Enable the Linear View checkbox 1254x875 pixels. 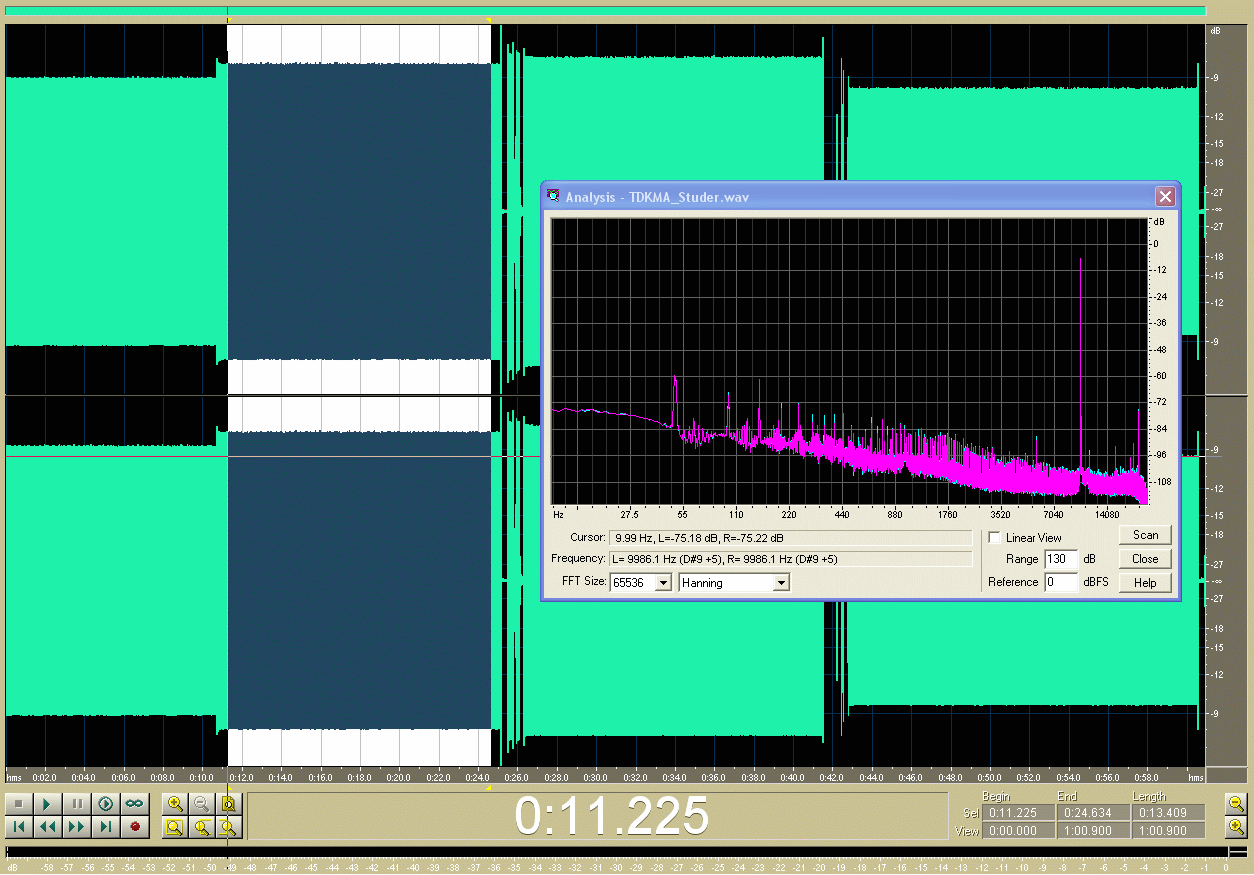(994, 538)
